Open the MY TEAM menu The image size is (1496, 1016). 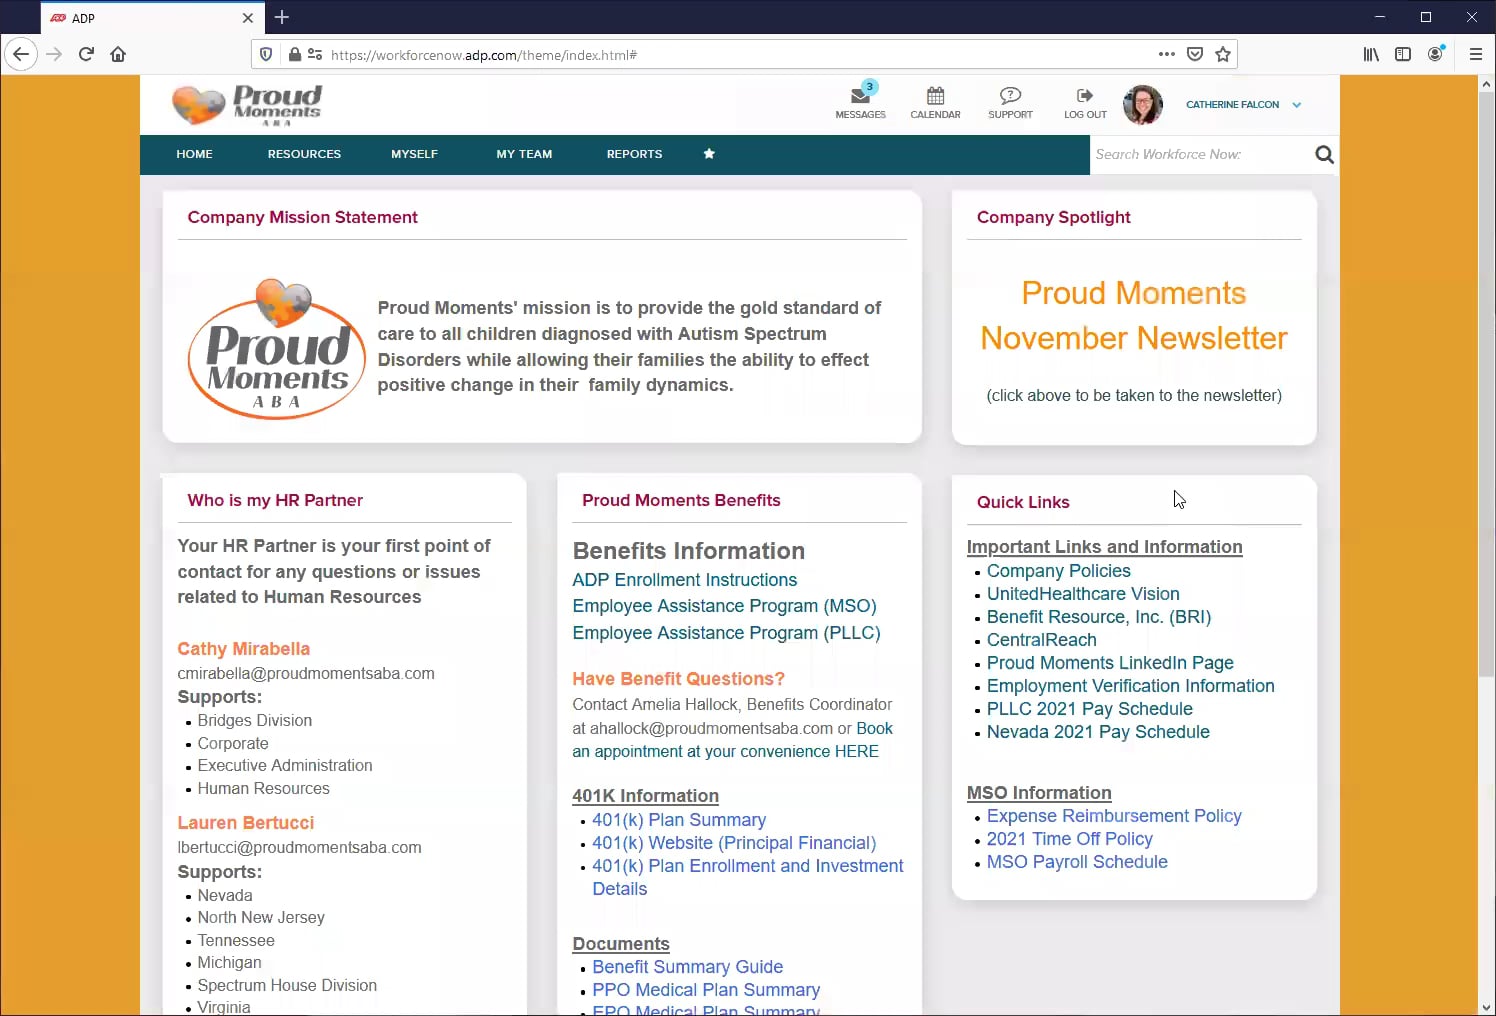click(x=524, y=154)
